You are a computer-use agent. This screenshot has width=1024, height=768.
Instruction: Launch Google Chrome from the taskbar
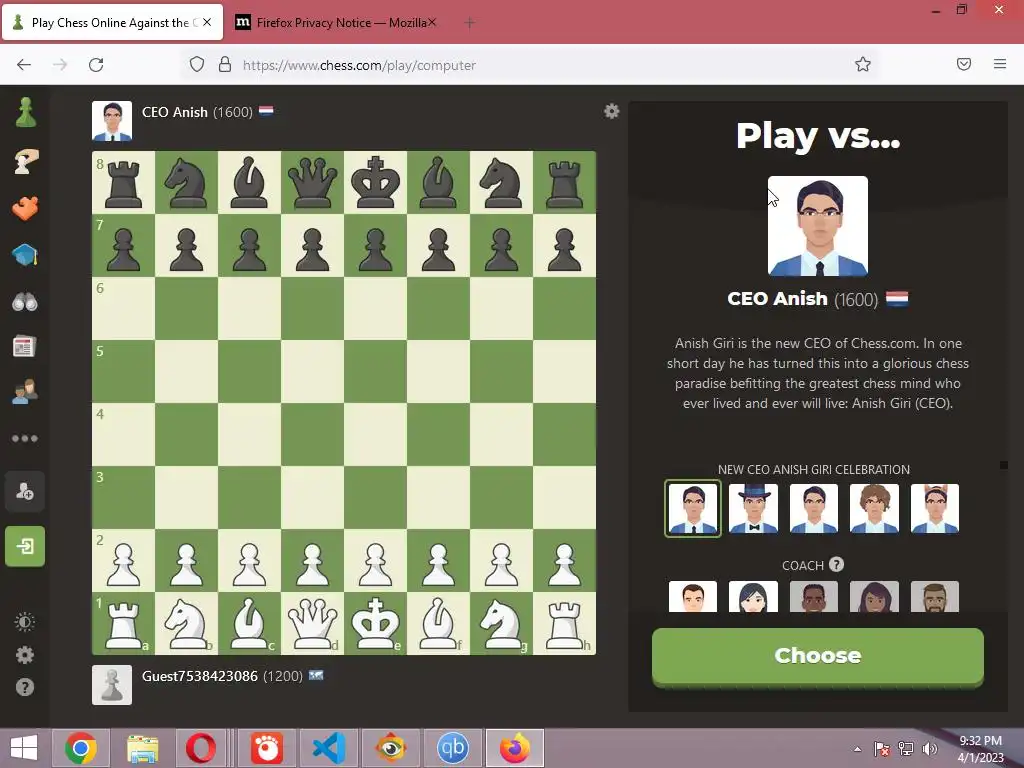tap(81, 748)
